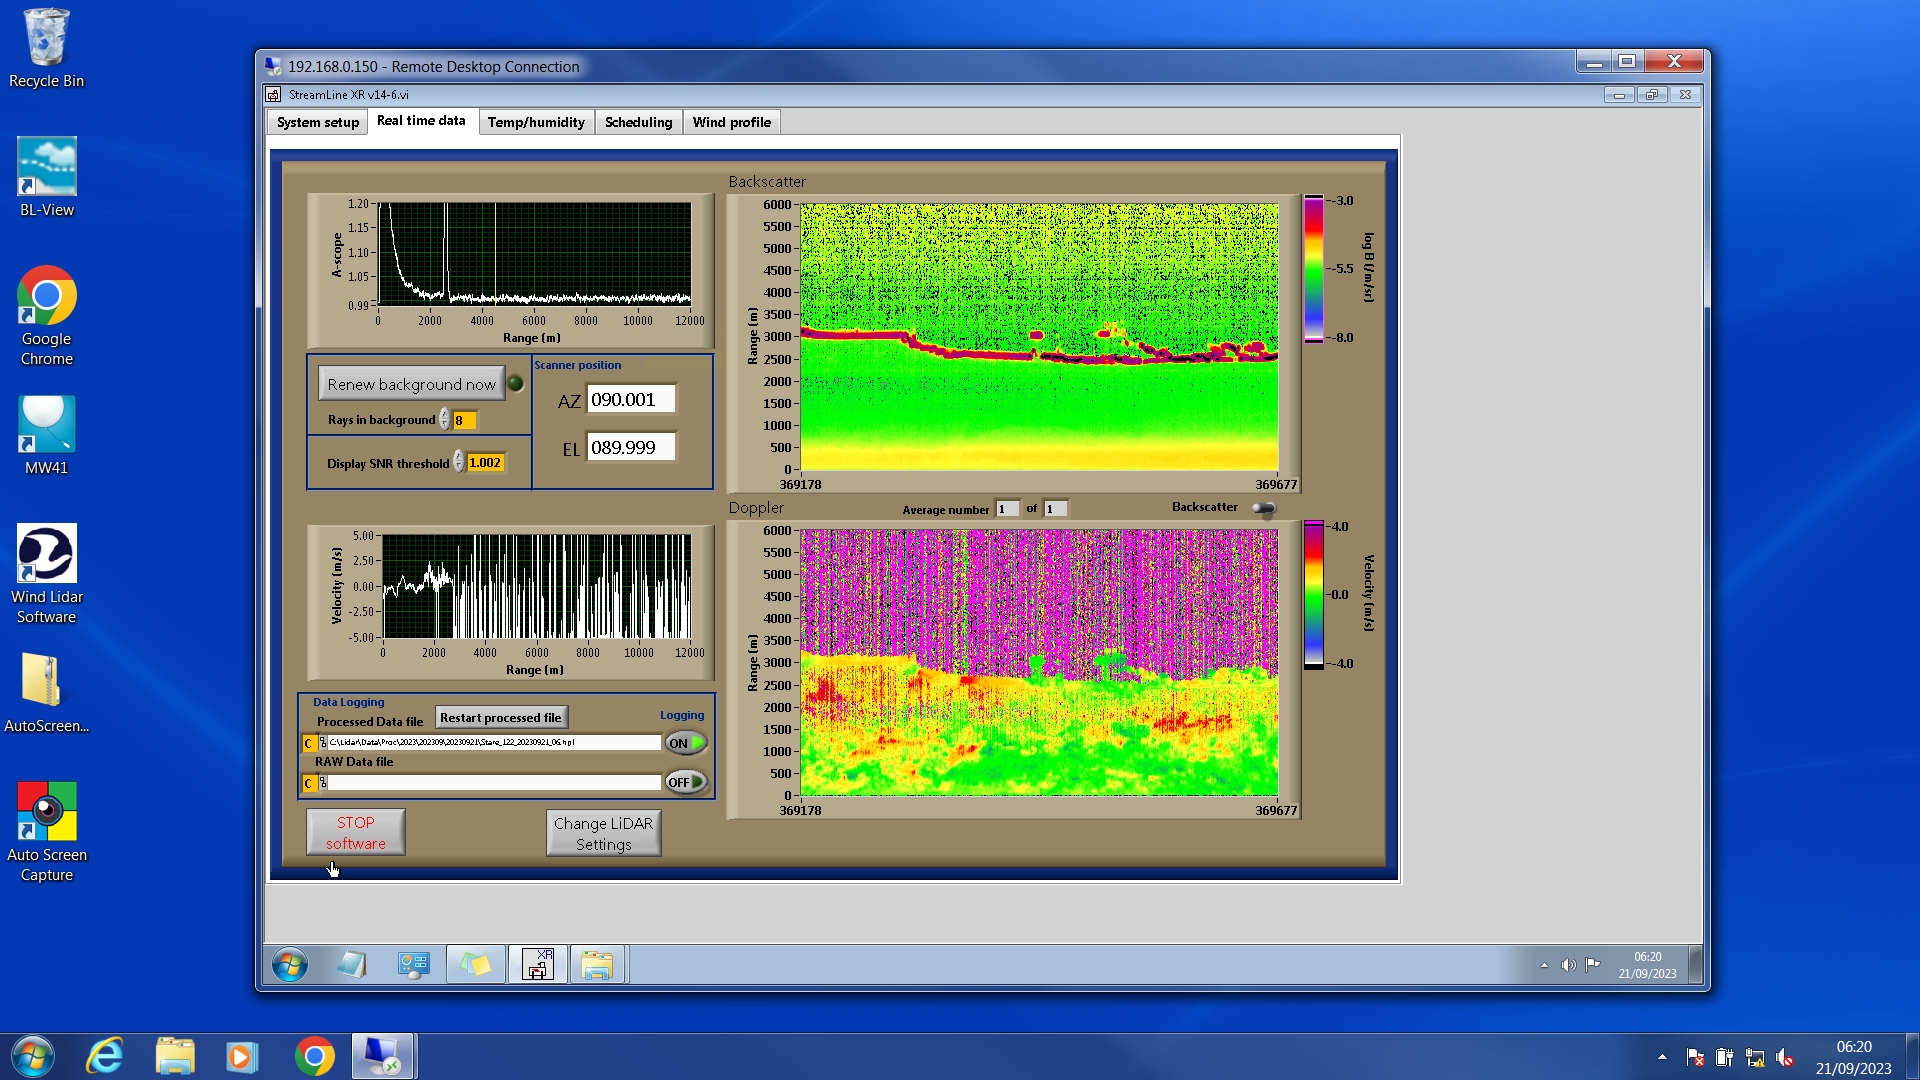Screen dimensions: 1920x1080
Task: Click the backscatter log B color scale bar
Action: click(x=1313, y=269)
